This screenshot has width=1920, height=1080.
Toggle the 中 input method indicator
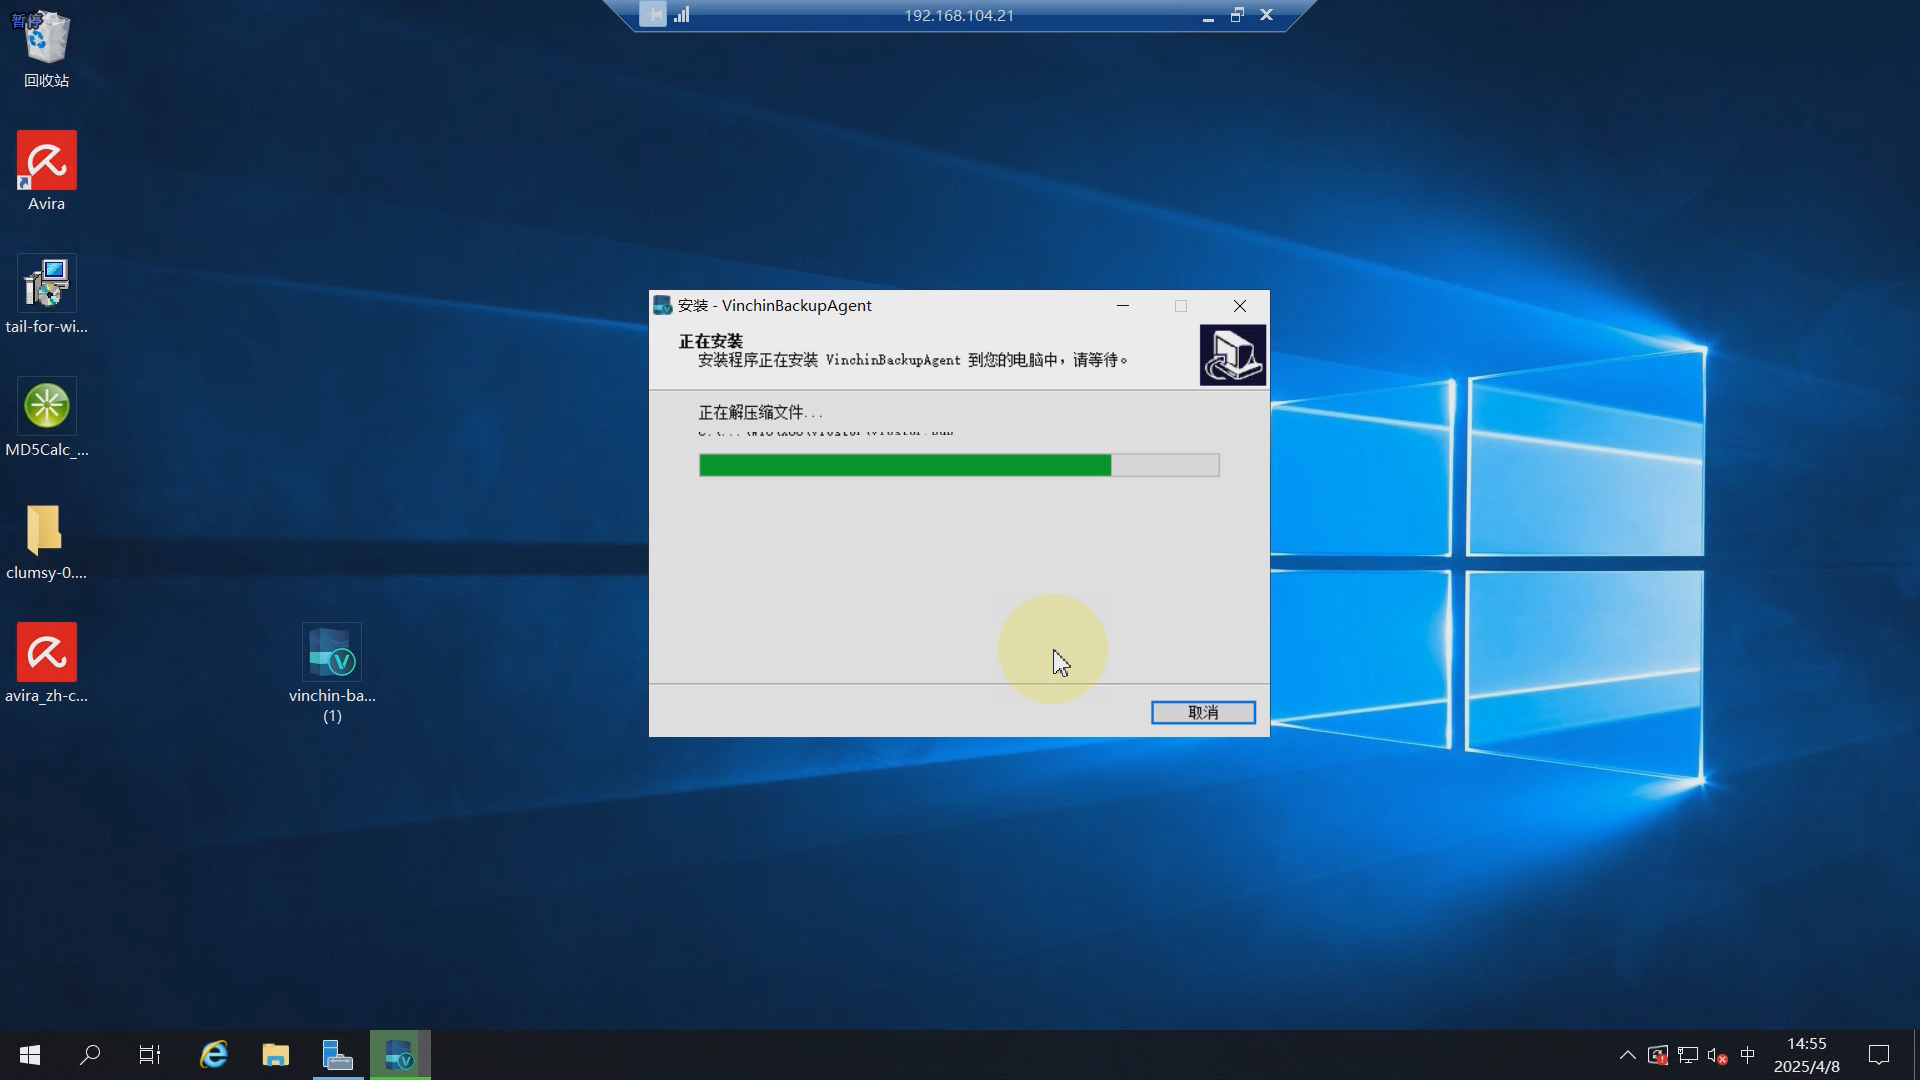tap(1747, 1055)
